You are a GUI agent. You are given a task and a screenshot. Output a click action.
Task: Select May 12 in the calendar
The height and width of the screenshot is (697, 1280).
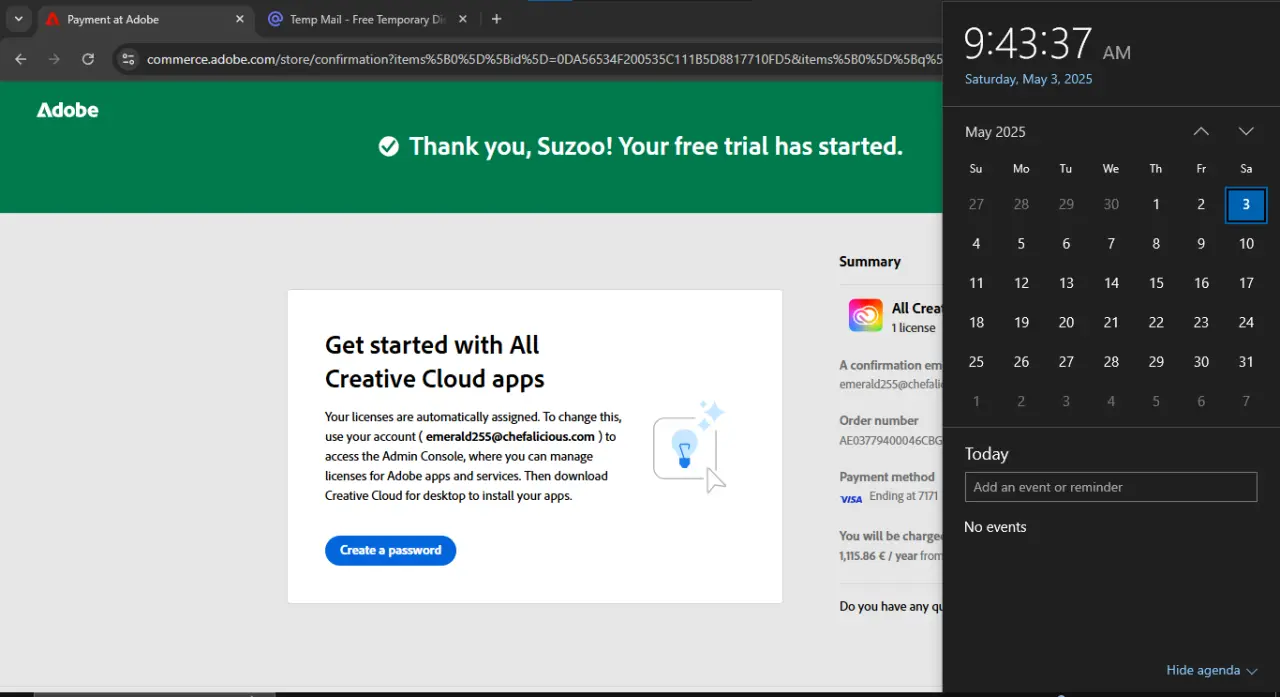pyautogui.click(x=1021, y=283)
